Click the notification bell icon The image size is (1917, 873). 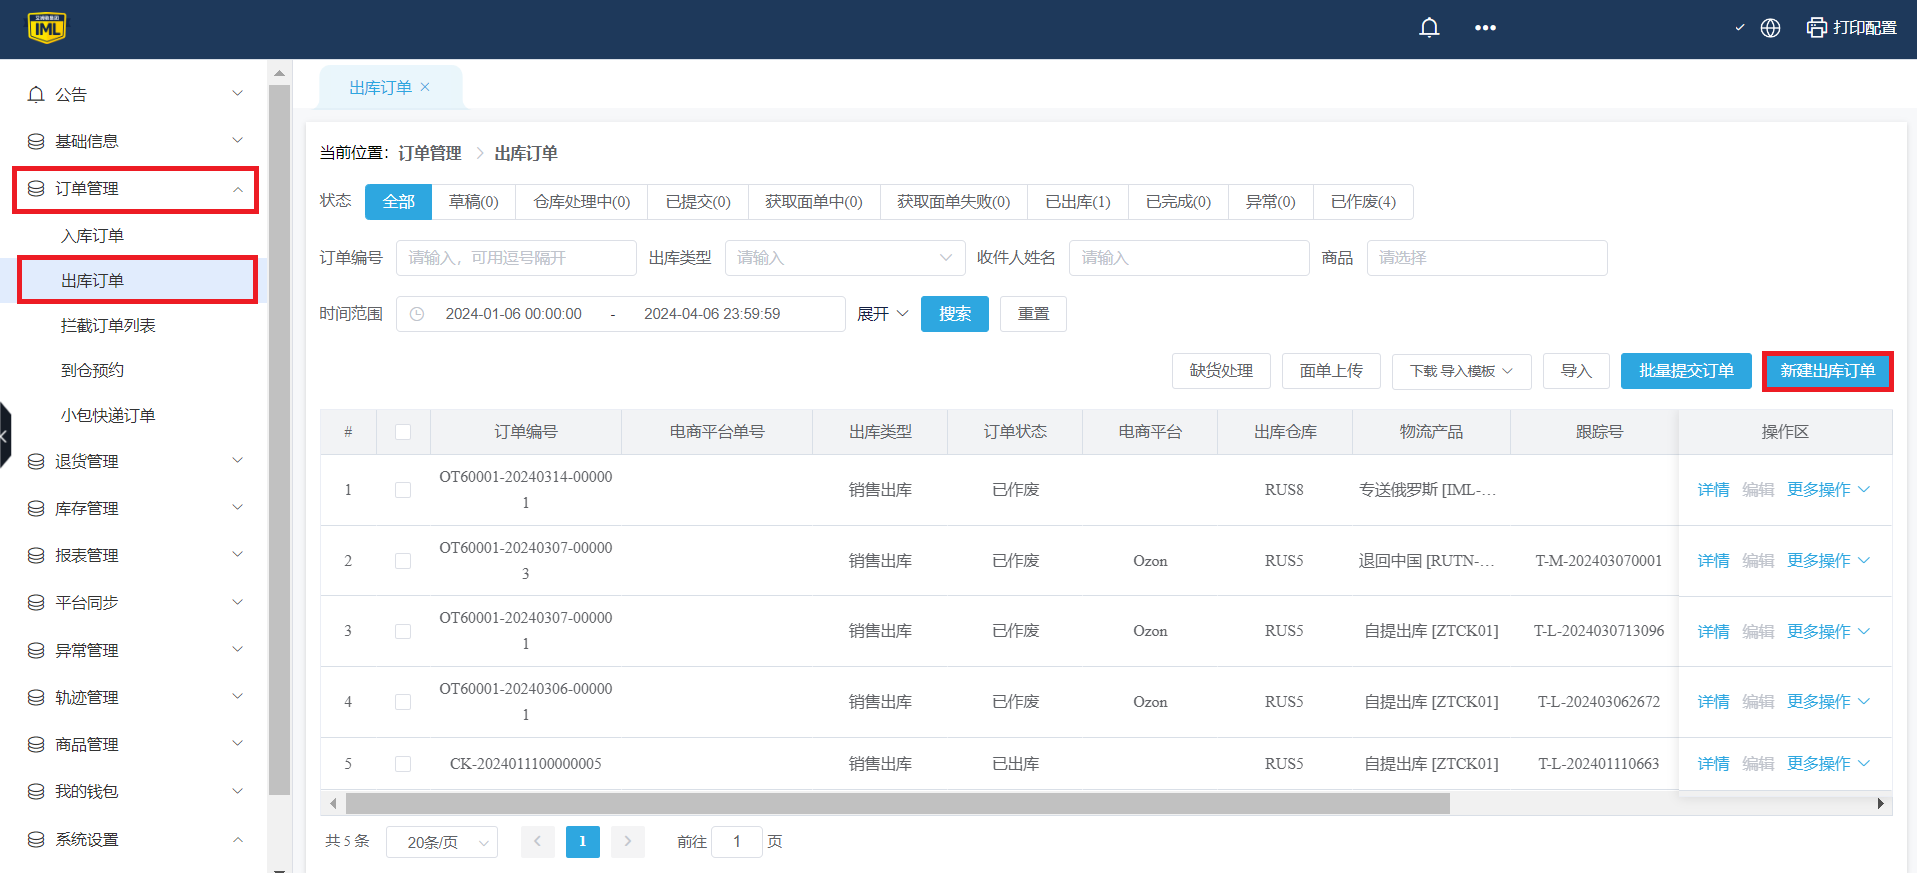pyautogui.click(x=1429, y=28)
